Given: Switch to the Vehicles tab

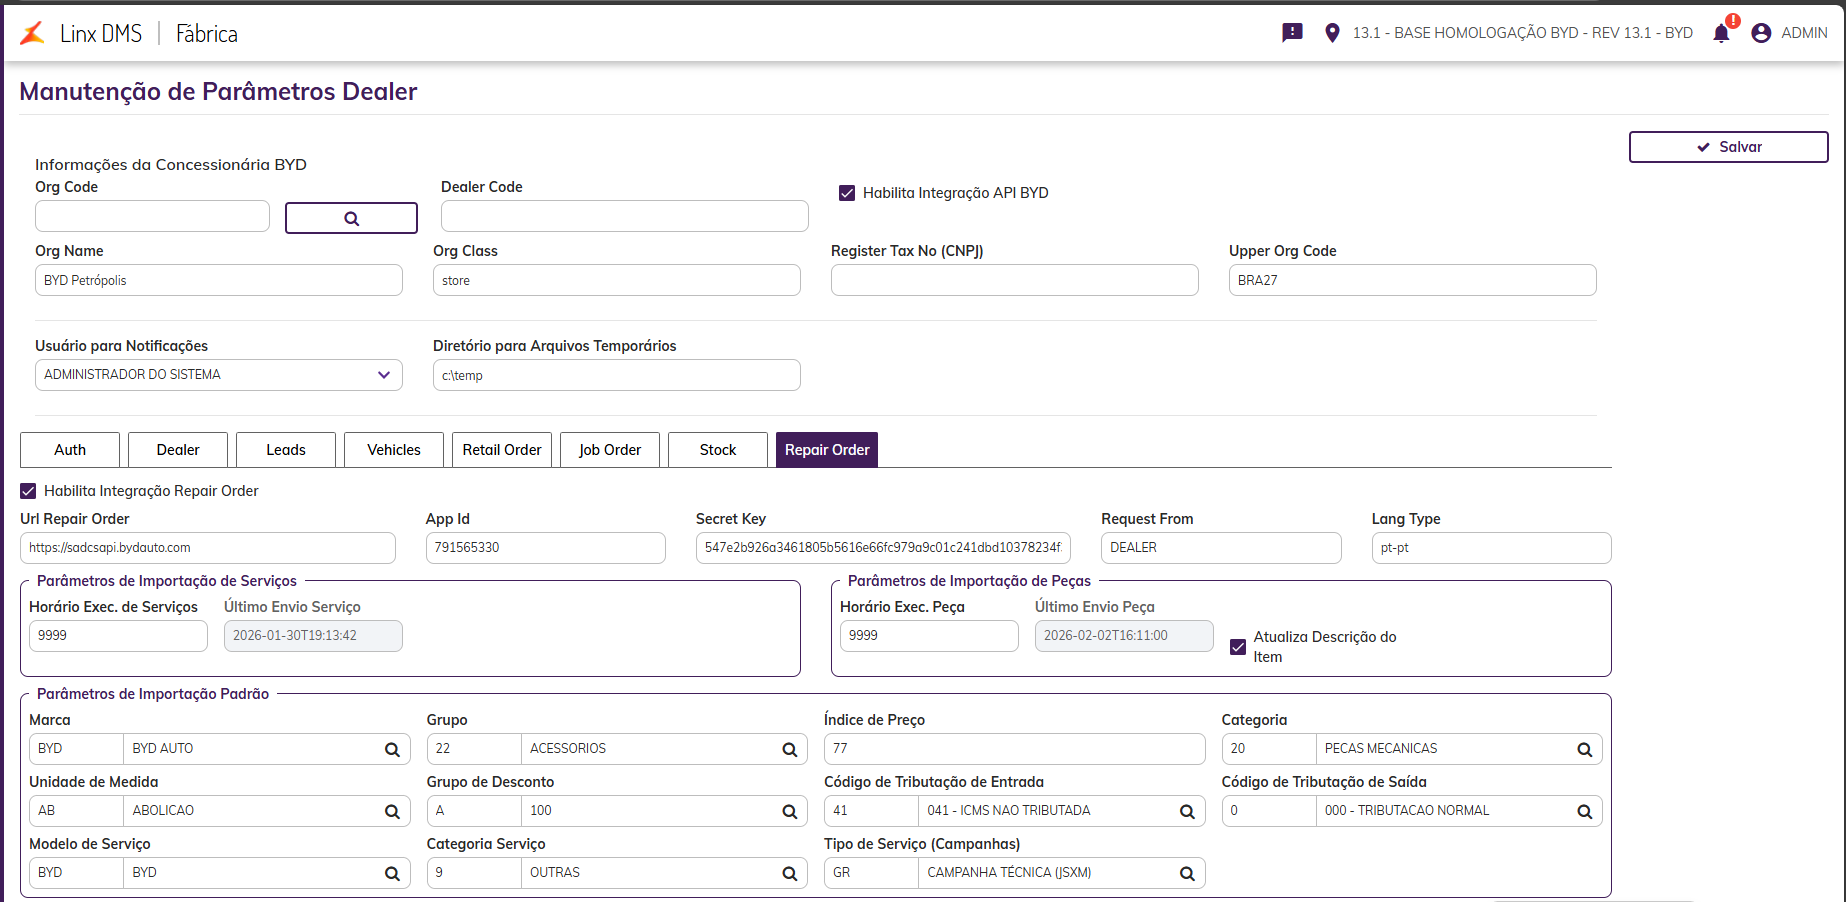Looking at the screenshot, I should coord(394,450).
